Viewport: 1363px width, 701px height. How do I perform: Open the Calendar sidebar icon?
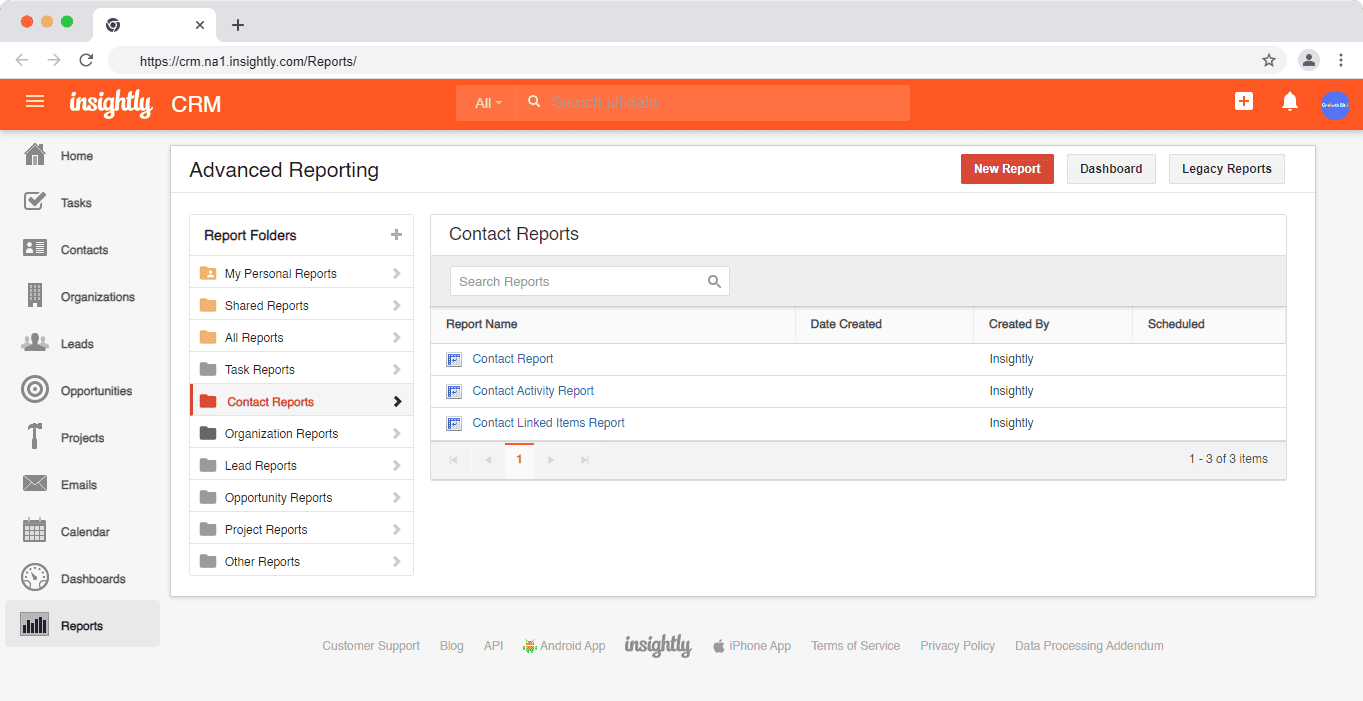[34, 531]
